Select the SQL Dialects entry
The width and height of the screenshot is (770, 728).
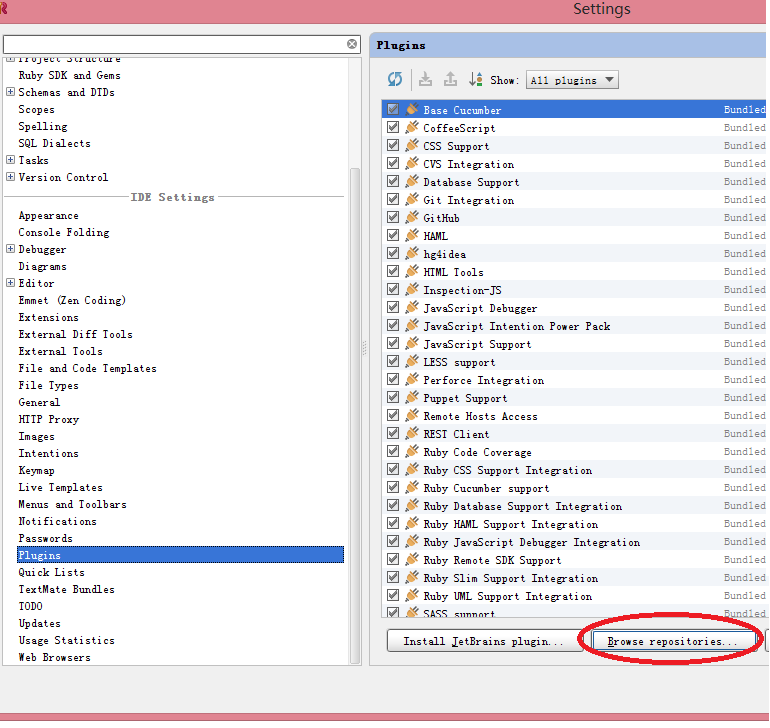coord(55,143)
